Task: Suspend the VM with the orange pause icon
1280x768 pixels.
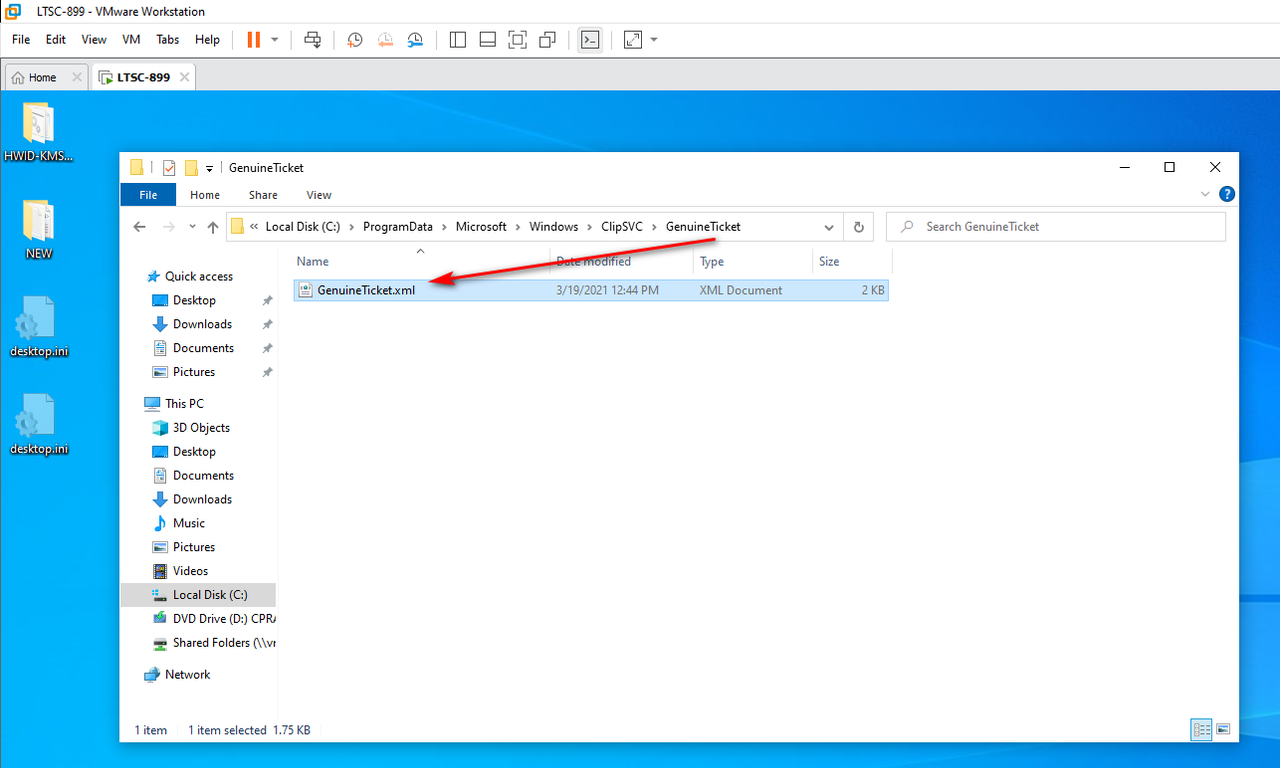Action: (x=253, y=39)
